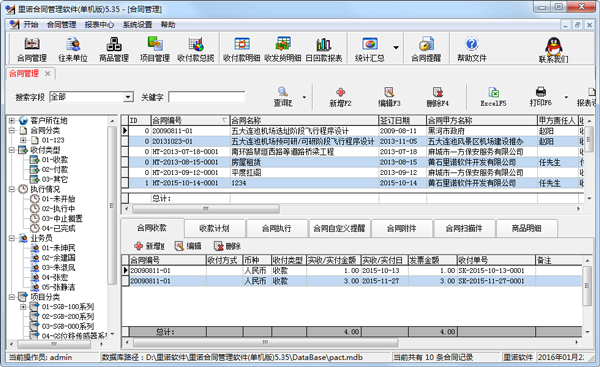Open 项目管理 toolbar icon
Viewport: 600px width, 367px height.
coord(155,50)
